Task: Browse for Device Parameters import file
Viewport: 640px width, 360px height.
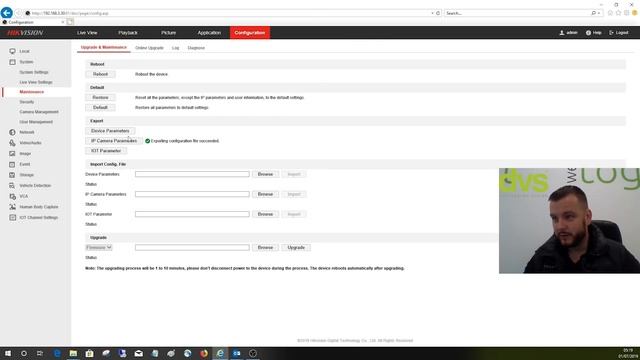Action: (x=265, y=174)
